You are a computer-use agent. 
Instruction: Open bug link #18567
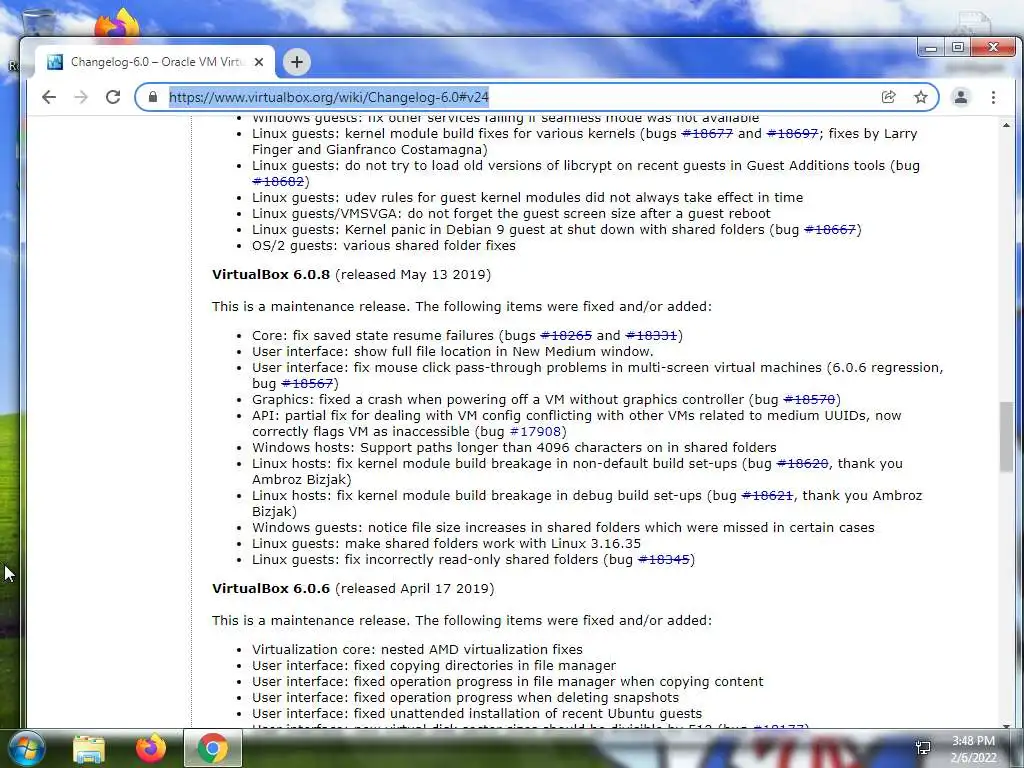[307, 384]
